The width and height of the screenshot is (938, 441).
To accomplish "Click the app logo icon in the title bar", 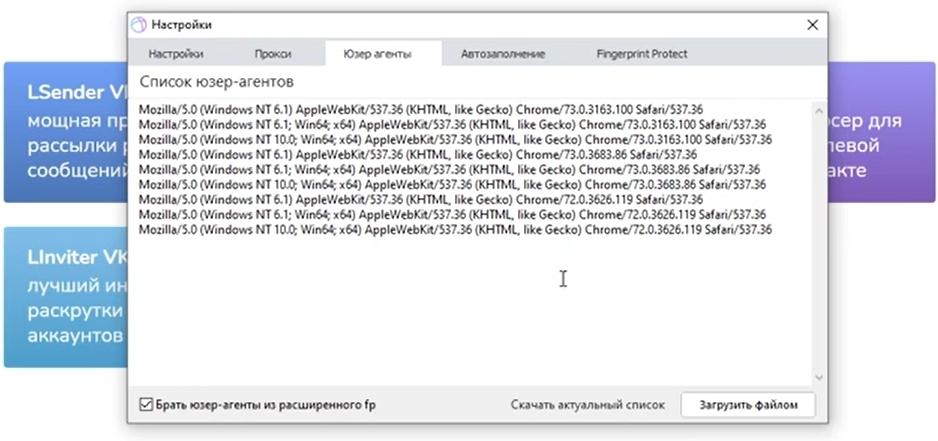I will [x=139, y=25].
